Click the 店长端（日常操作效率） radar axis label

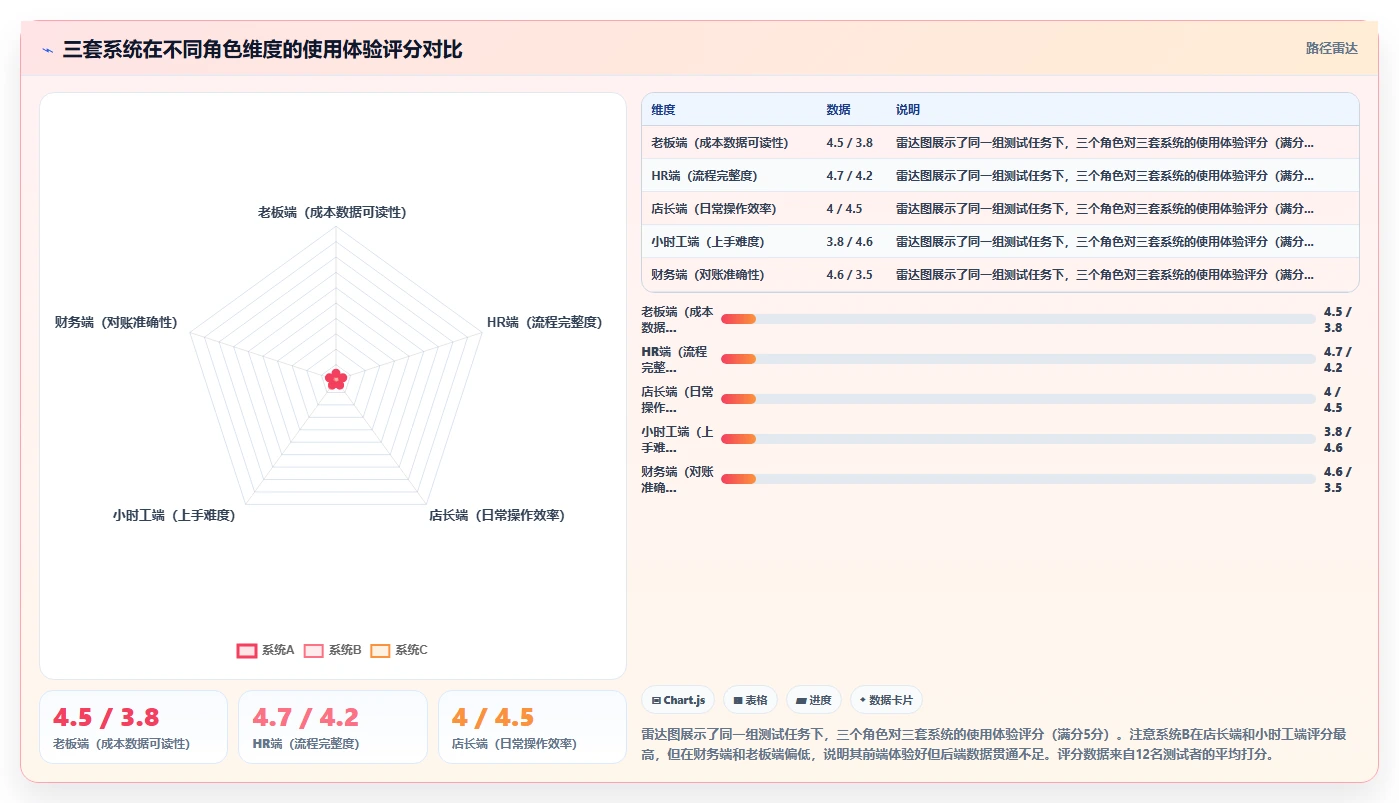click(497, 515)
